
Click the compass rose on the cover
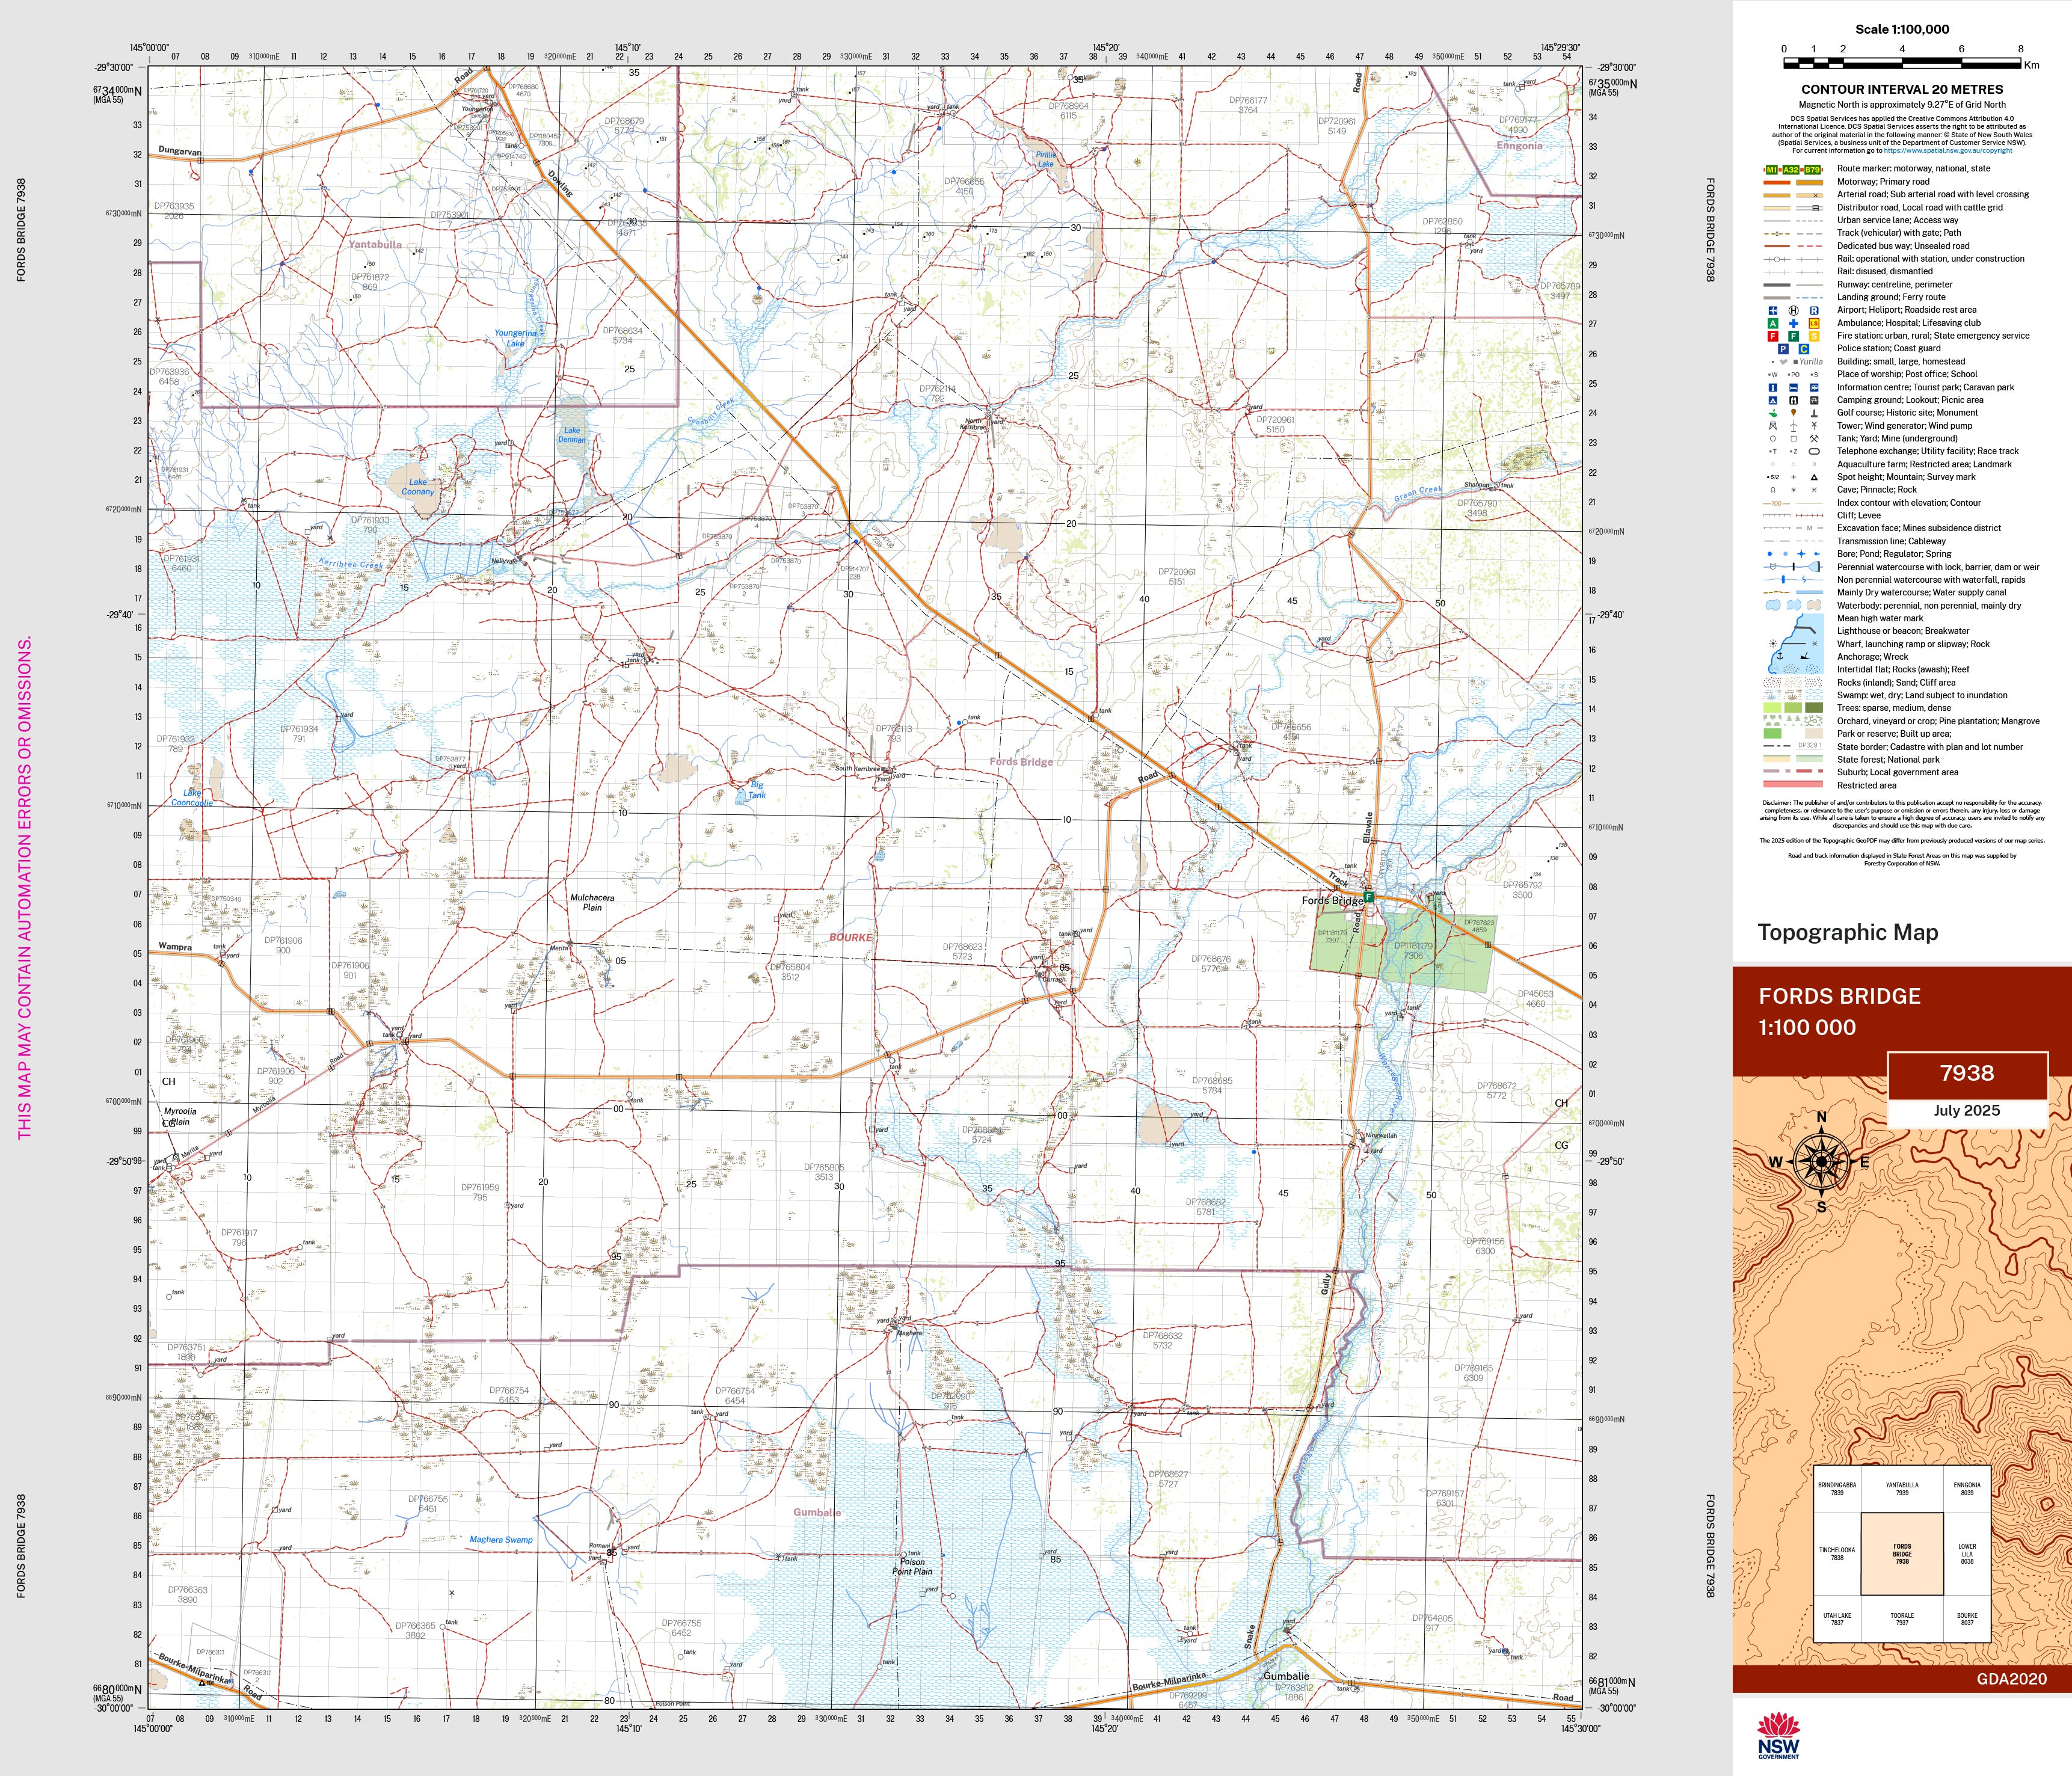click(x=1821, y=1161)
